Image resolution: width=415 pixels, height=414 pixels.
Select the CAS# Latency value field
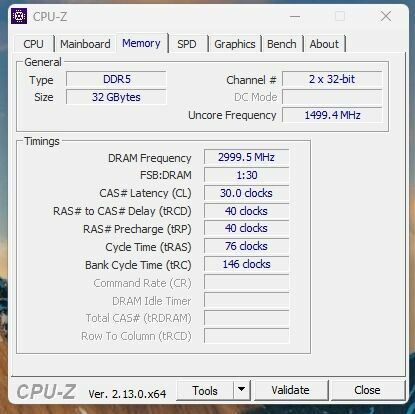(246, 193)
